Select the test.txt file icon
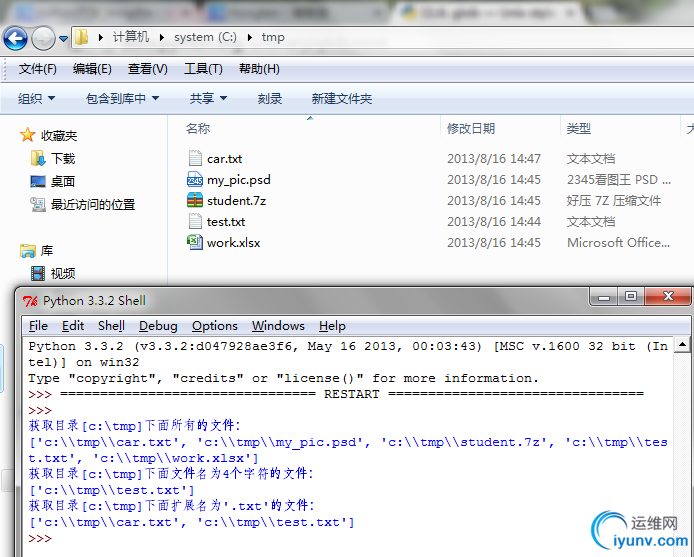The width and height of the screenshot is (694, 557). tap(195, 221)
